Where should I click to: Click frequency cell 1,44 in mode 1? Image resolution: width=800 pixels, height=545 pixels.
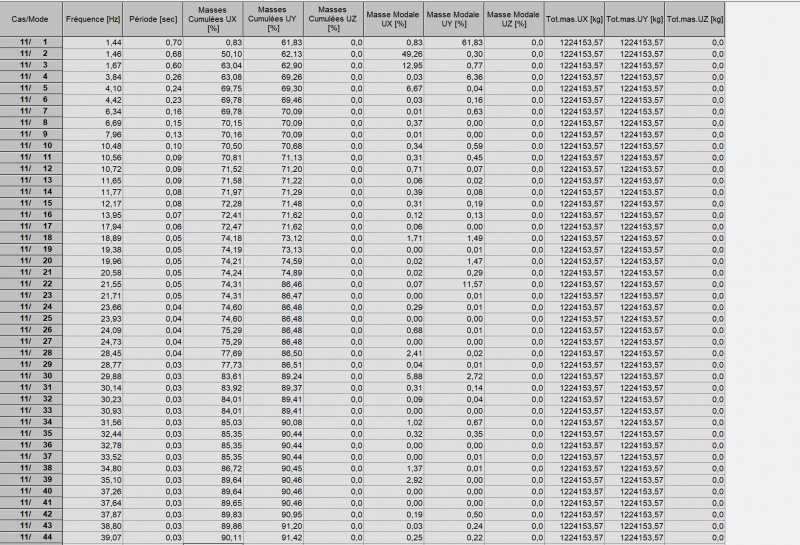click(93, 42)
